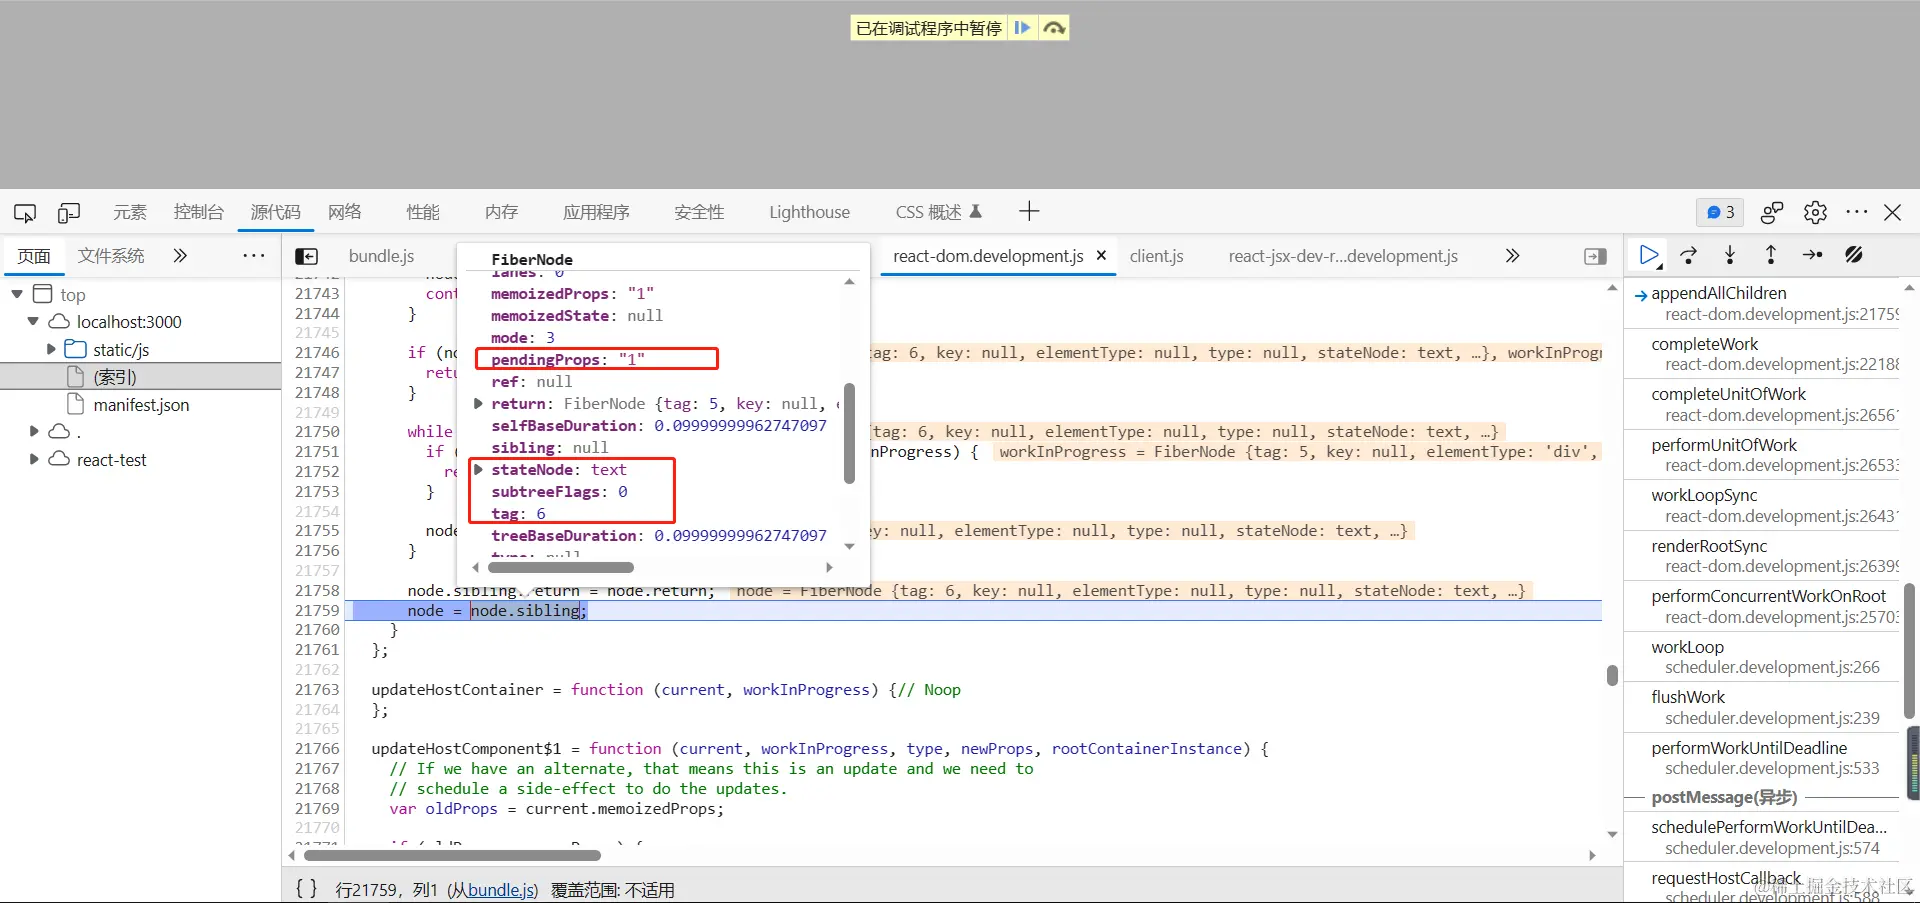Set breakpoint on line number 21766
The width and height of the screenshot is (1920, 903).
(317, 749)
